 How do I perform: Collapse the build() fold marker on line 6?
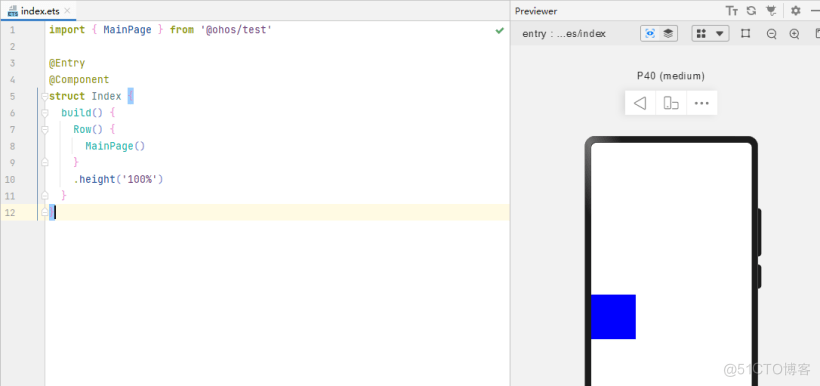[44, 113]
